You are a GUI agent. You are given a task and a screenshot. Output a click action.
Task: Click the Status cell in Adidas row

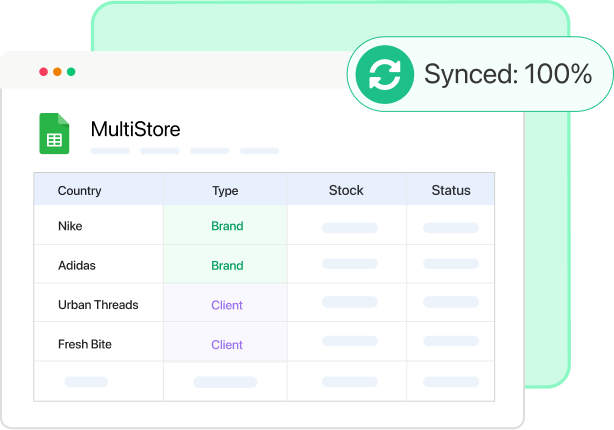click(450, 264)
